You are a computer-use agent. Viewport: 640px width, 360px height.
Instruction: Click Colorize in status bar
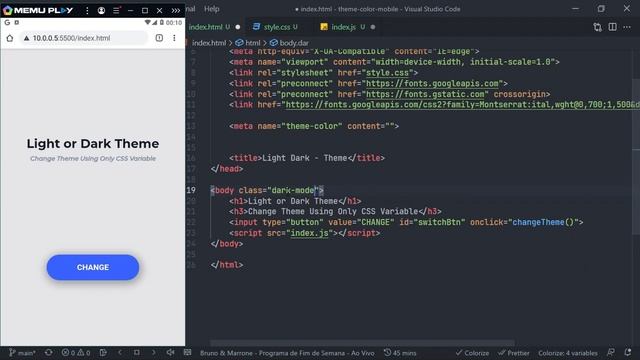click(472, 353)
